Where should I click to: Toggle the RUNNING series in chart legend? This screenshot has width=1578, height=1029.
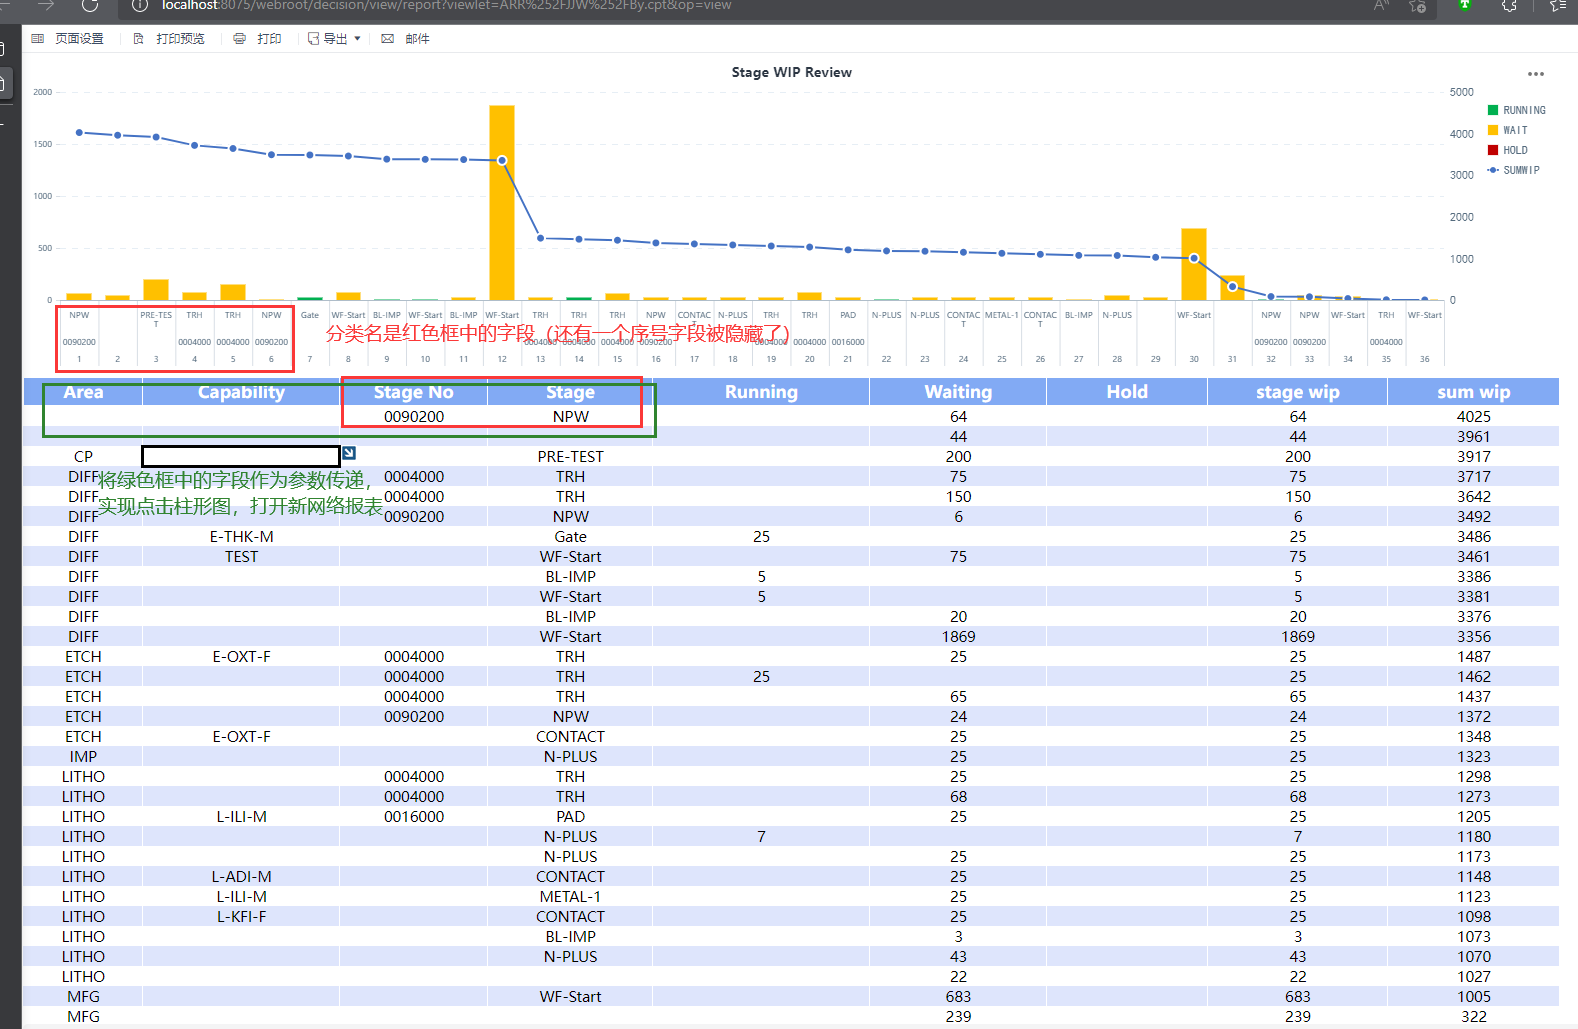point(1515,111)
